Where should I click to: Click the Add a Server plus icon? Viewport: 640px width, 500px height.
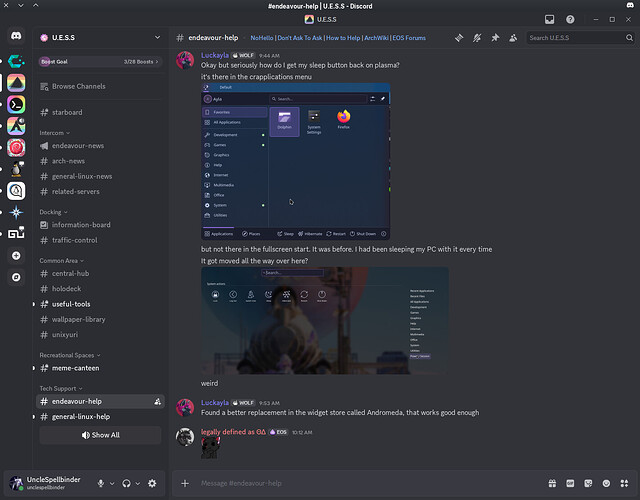coord(16,255)
